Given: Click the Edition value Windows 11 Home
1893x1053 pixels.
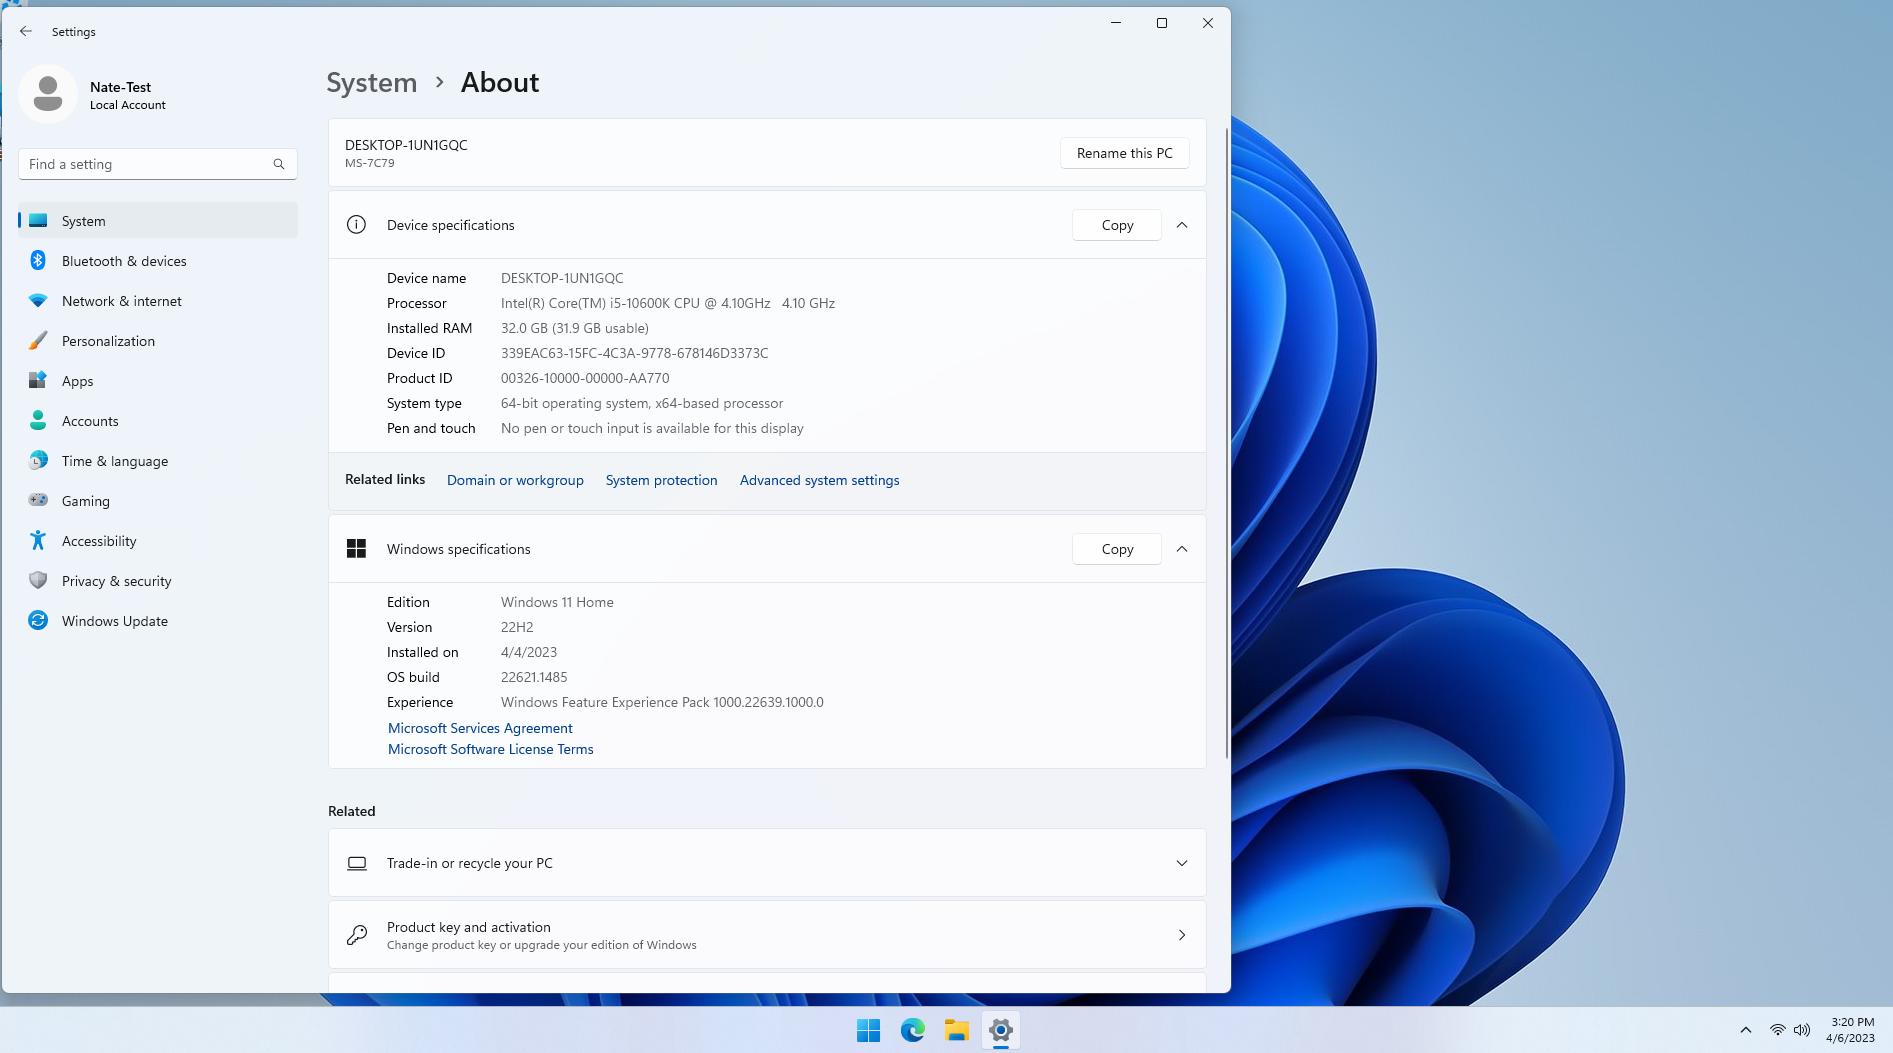Looking at the screenshot, I should pos(557,602).
